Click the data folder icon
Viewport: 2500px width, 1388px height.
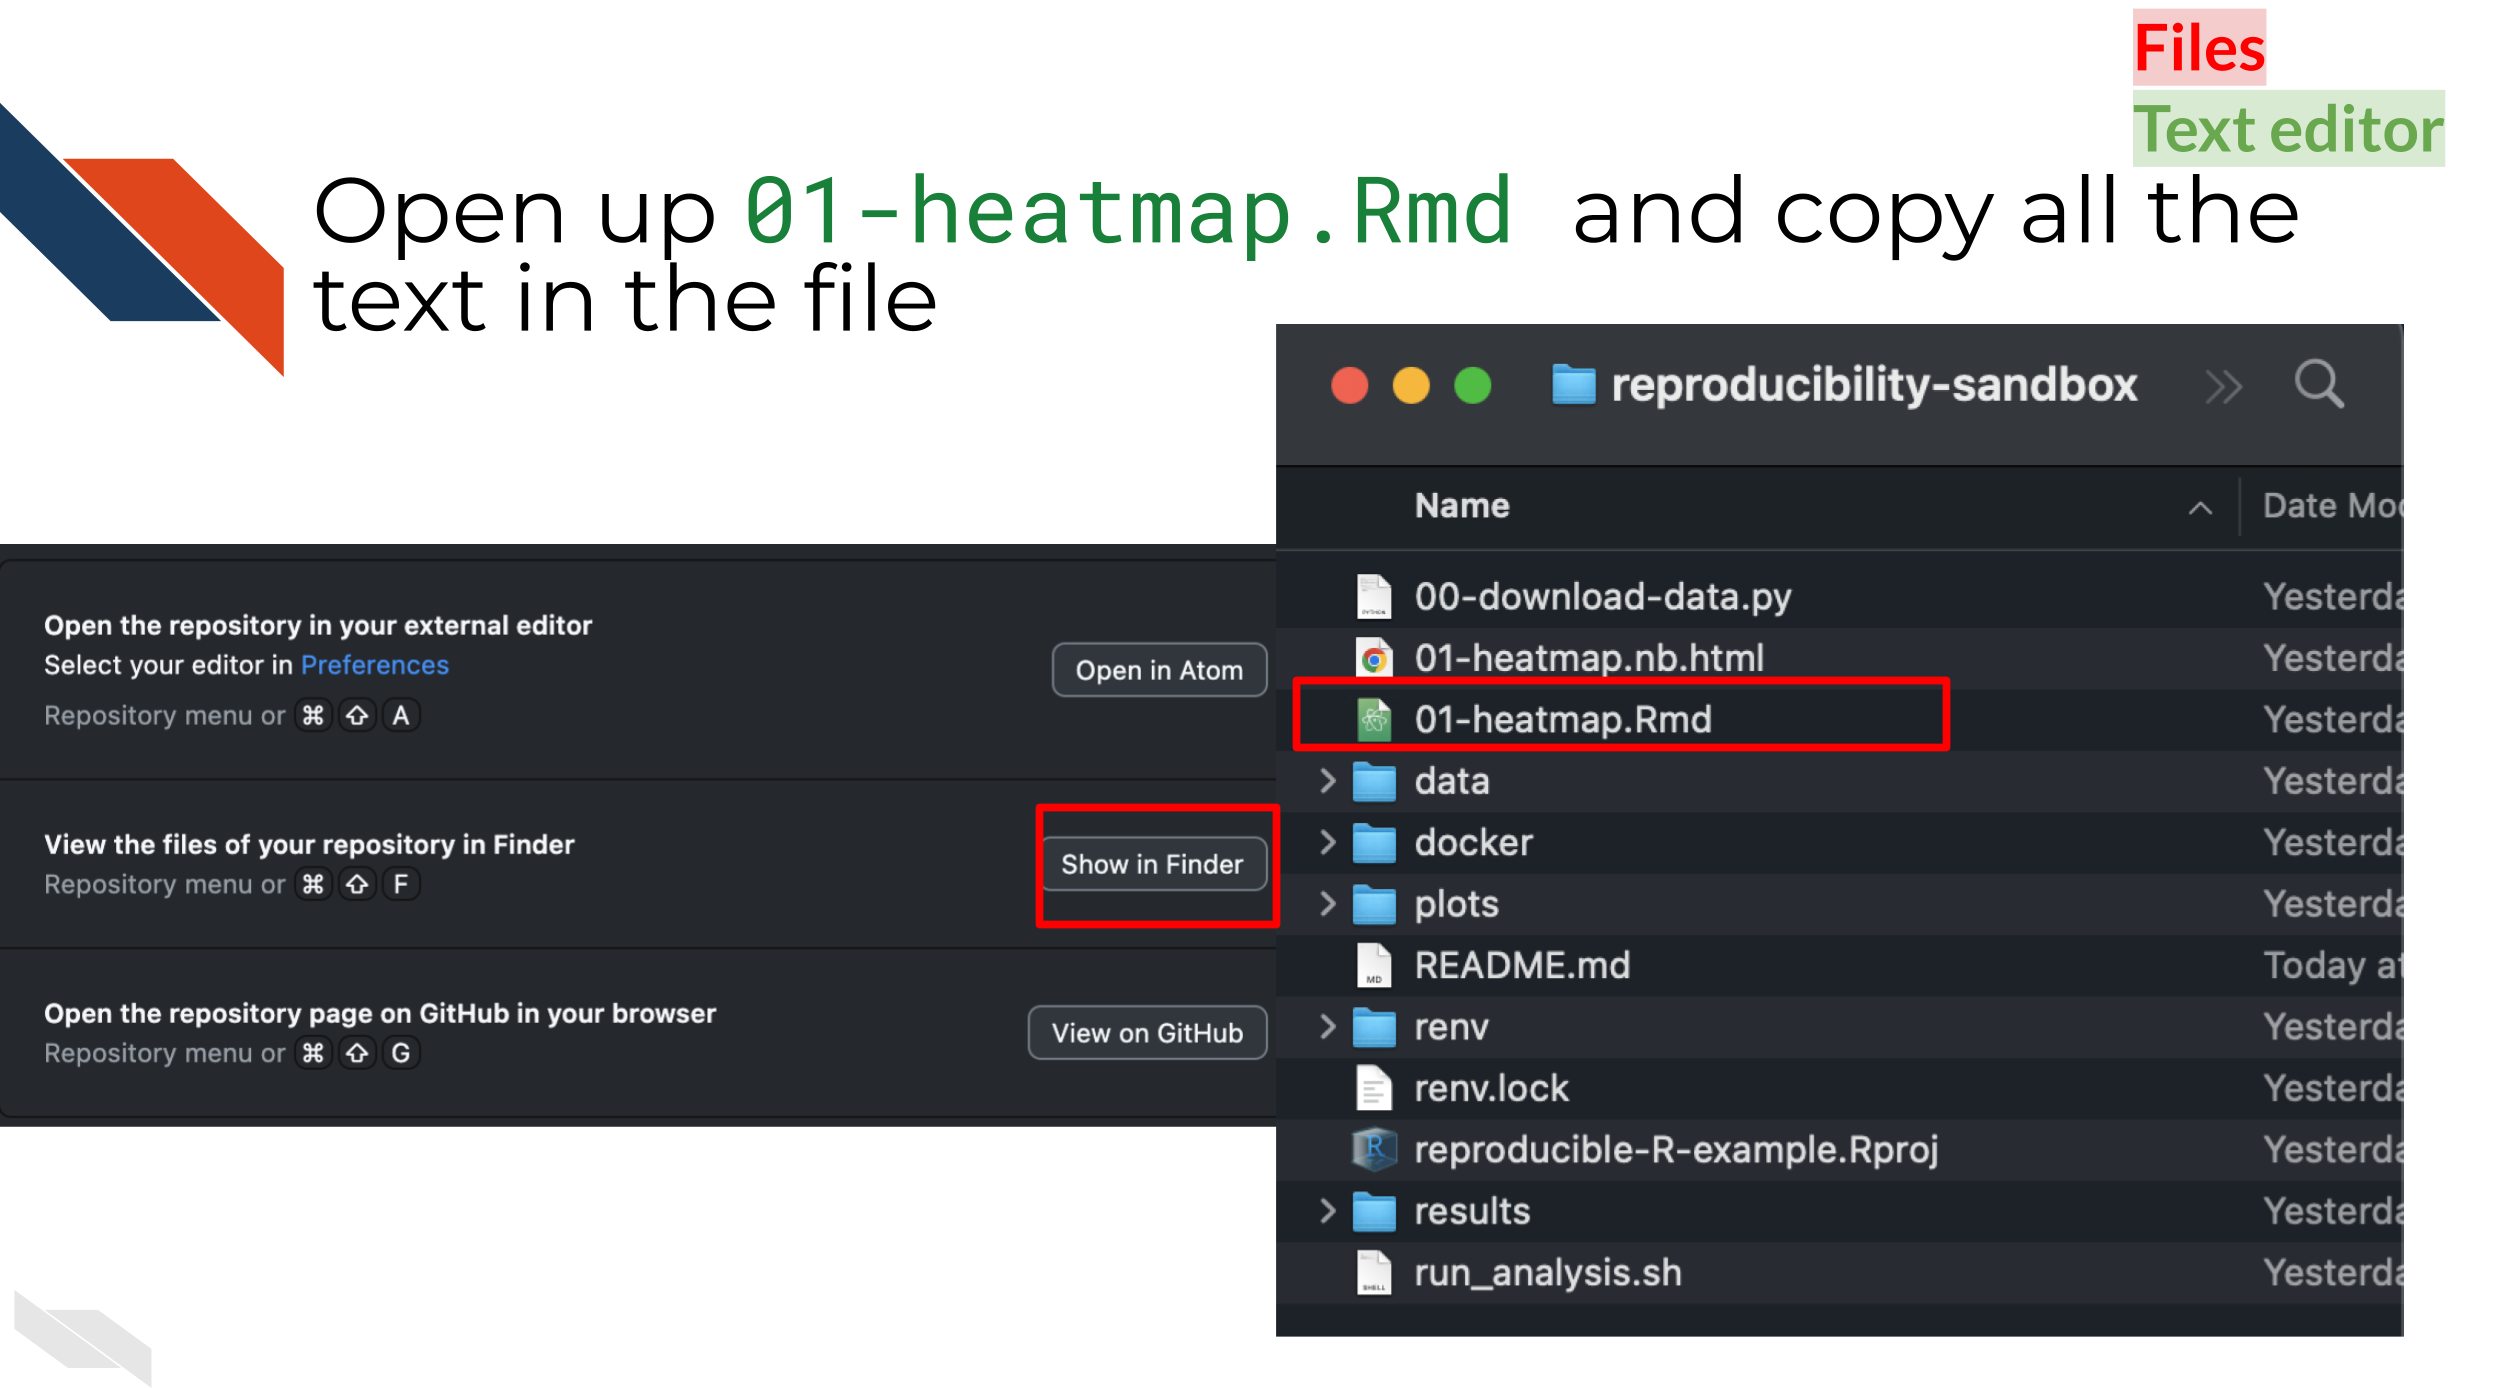click(x=1374, y=782)
